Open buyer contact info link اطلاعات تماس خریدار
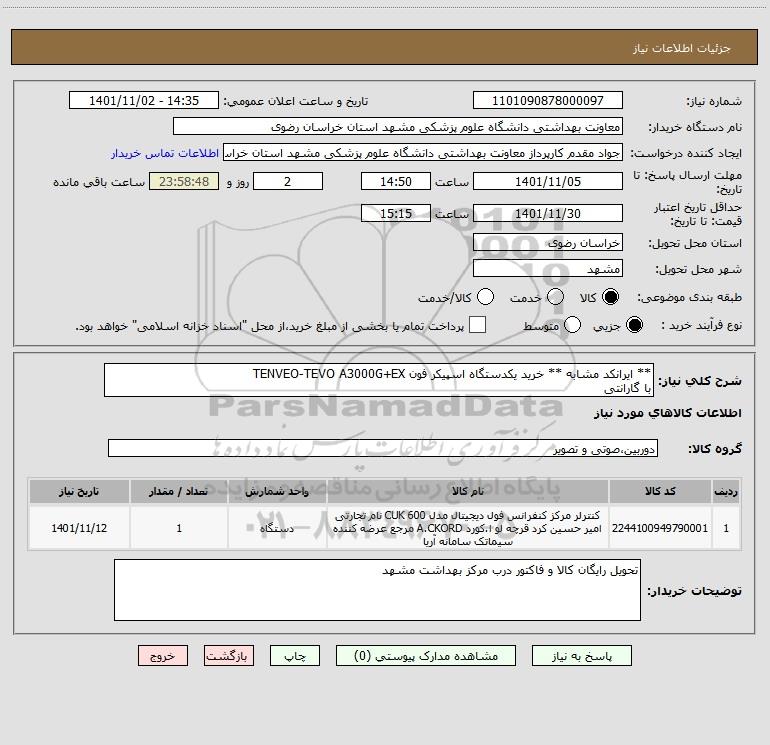Image resolution: width=770 pixels, height=745 pixels. coord(165,153)
